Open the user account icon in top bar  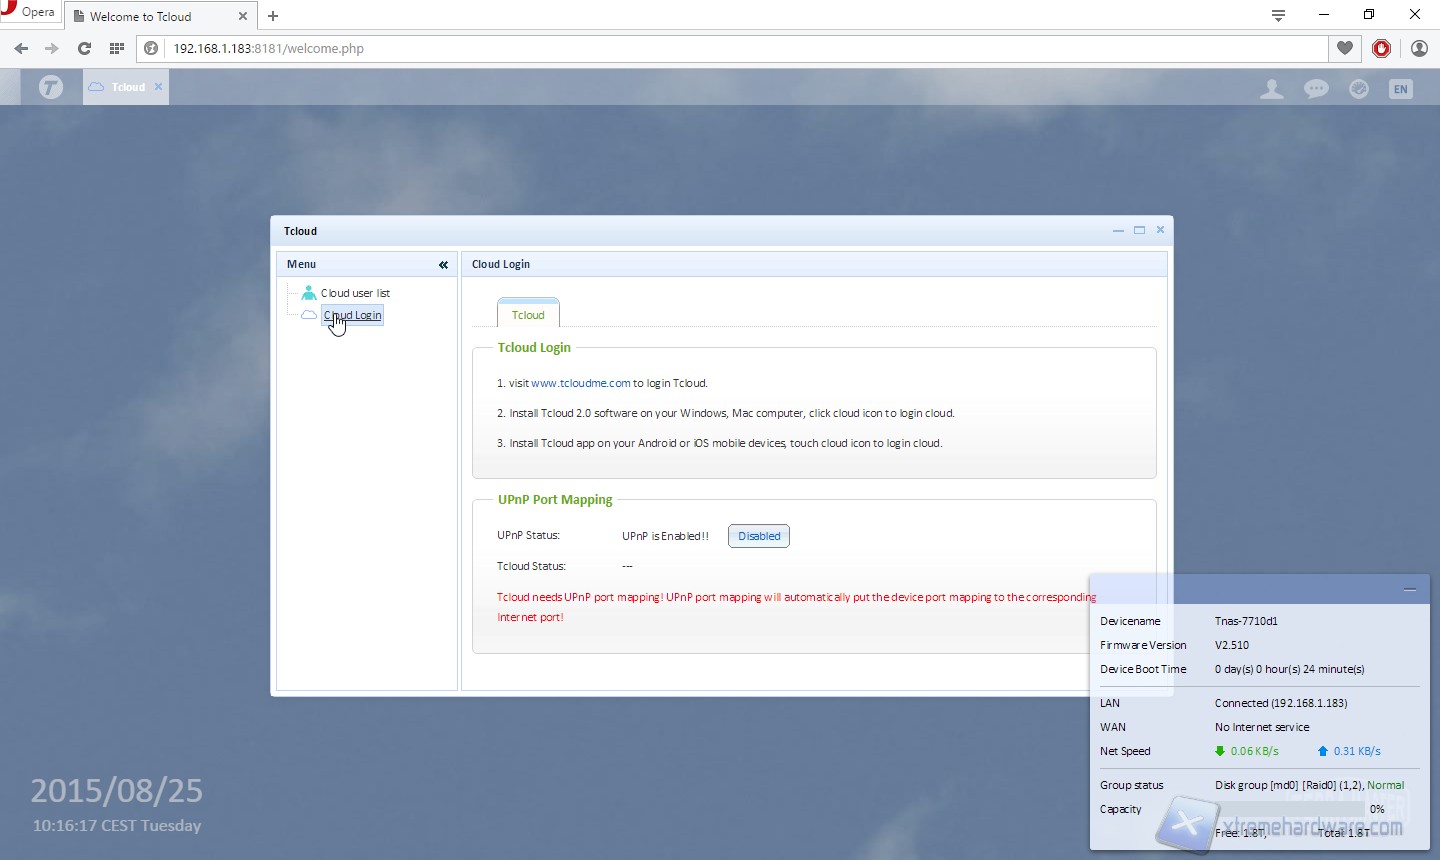click(x=1271, y=89)
